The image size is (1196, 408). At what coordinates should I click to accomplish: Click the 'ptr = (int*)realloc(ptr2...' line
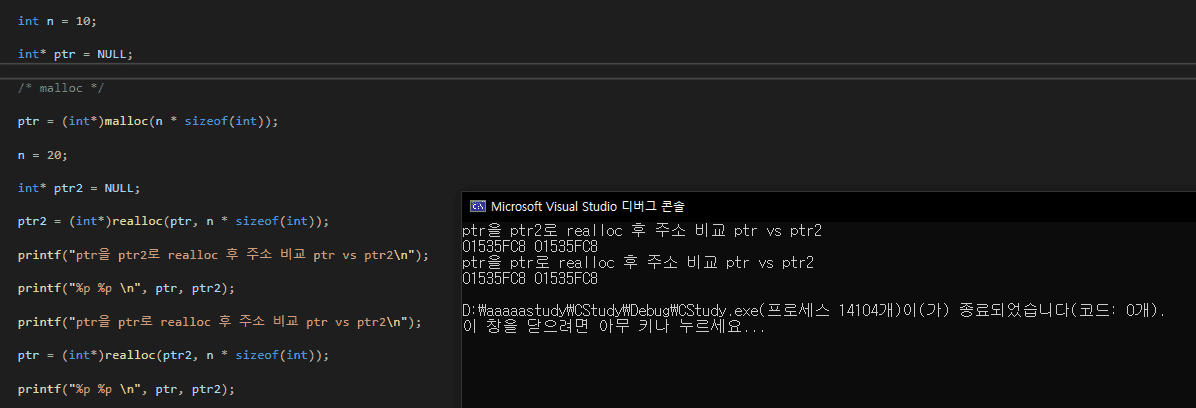coord(173,355)
